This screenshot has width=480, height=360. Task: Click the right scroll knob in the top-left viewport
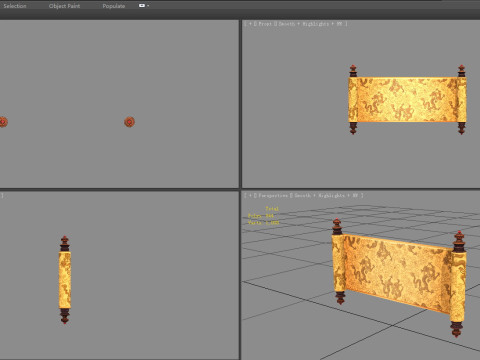(x=129, y=122)
